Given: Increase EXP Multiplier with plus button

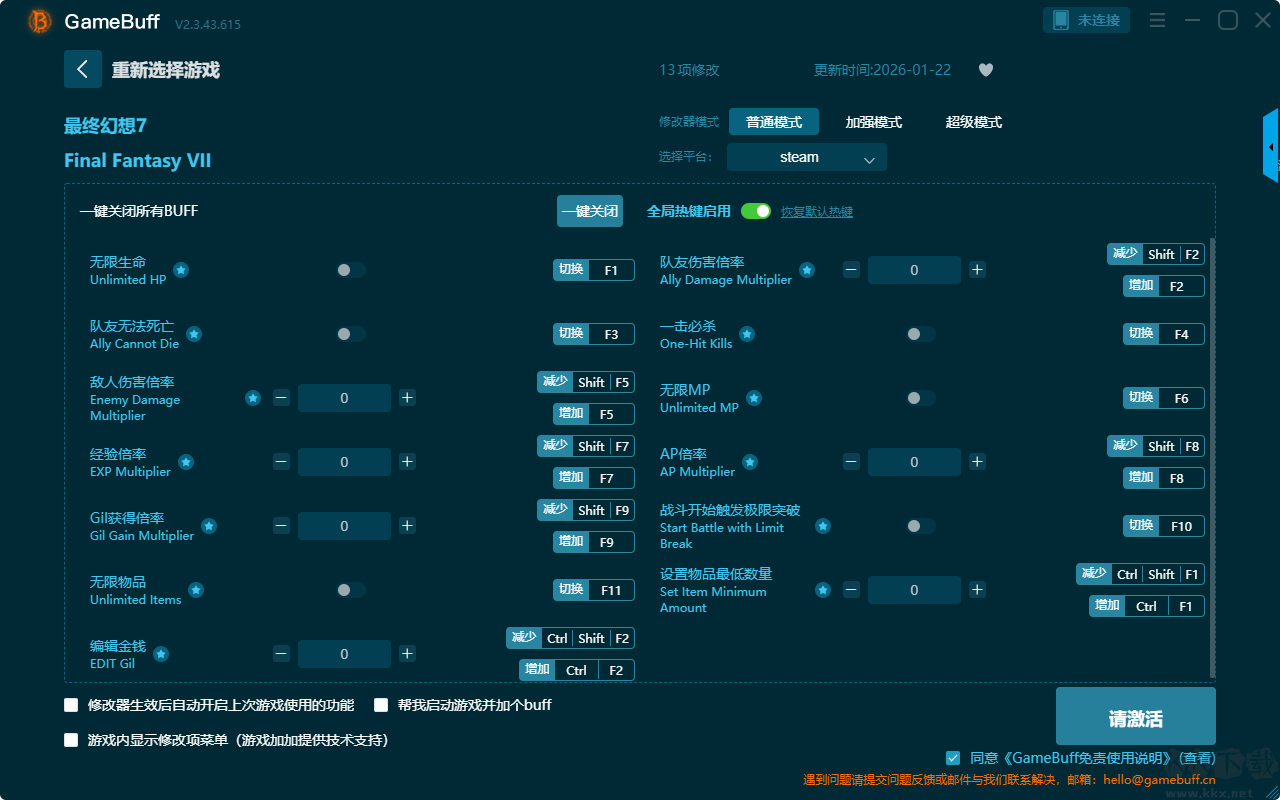Looking at the screenshot, I should coord(407,462).
